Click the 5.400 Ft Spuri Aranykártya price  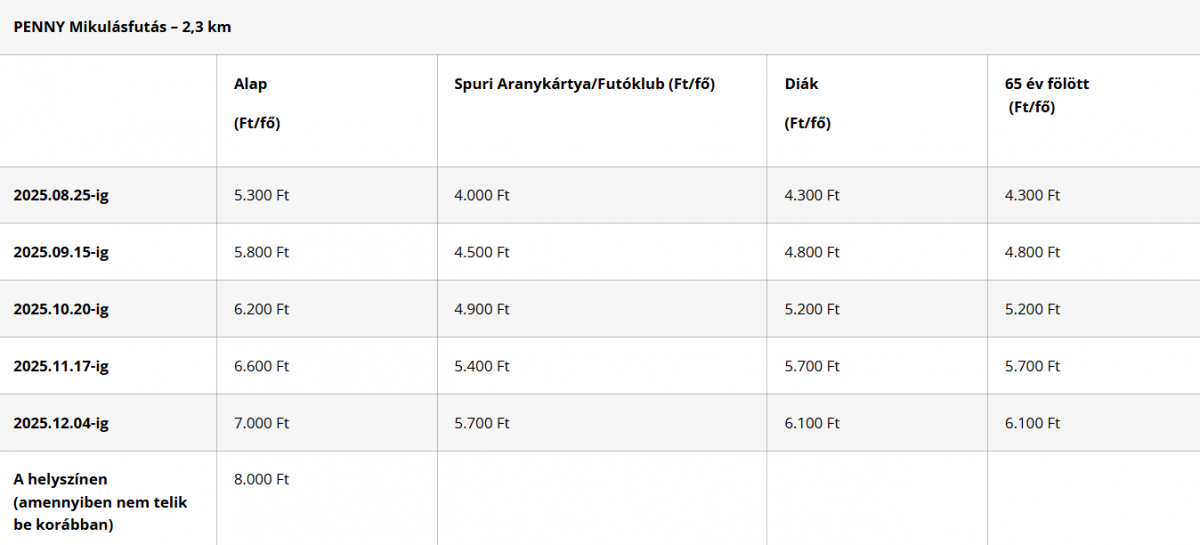click(x=482, y=366)
